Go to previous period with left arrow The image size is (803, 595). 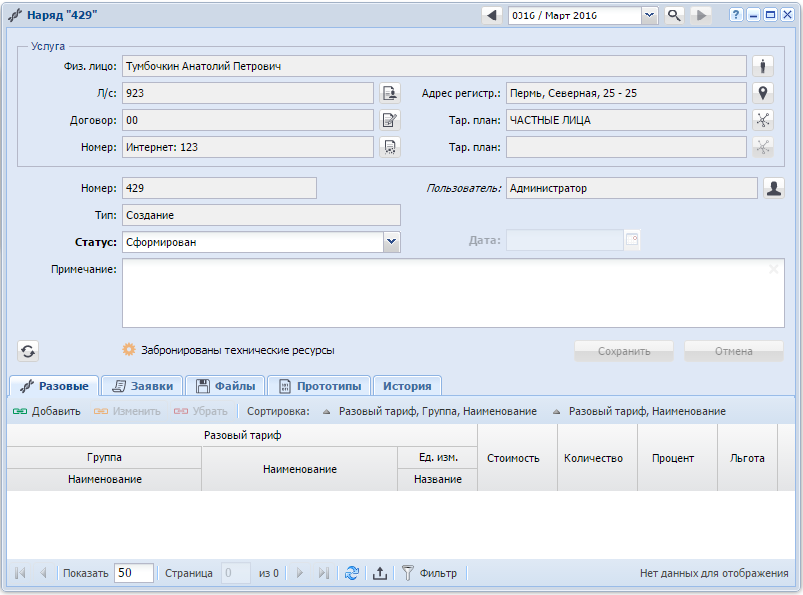[492, 15]
